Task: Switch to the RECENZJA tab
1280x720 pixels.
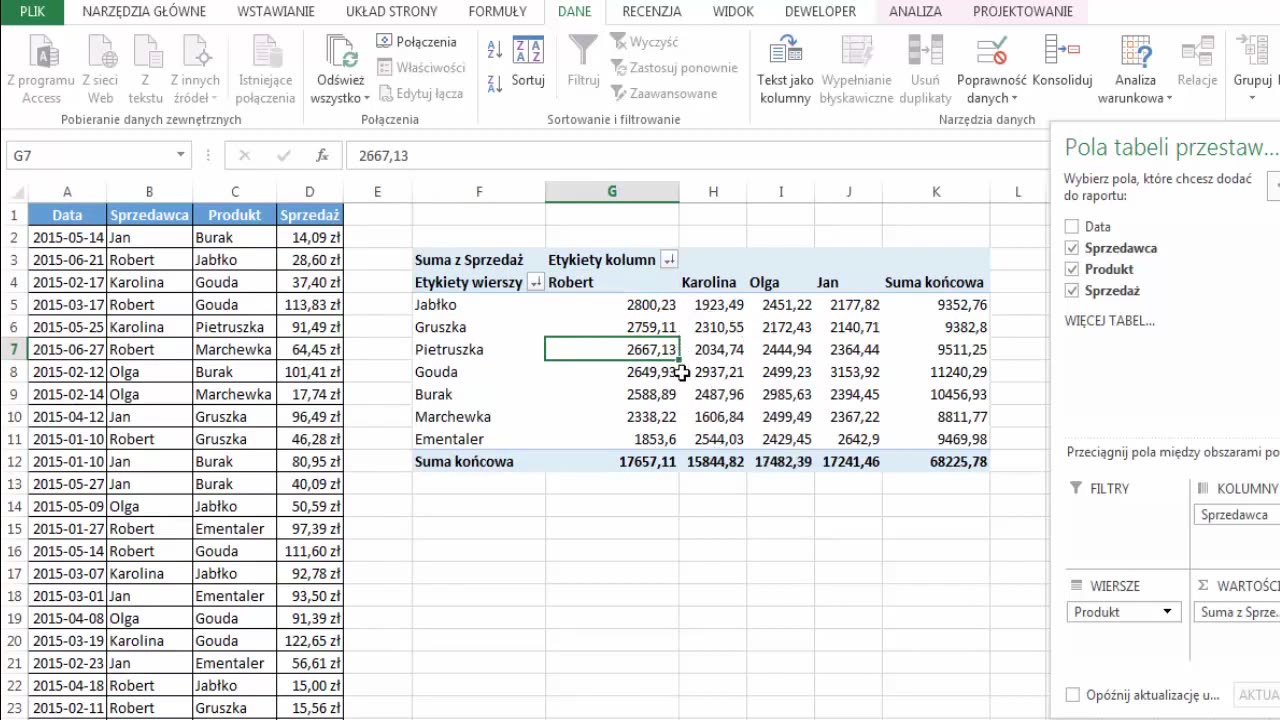Action: [x=652, y=12]
